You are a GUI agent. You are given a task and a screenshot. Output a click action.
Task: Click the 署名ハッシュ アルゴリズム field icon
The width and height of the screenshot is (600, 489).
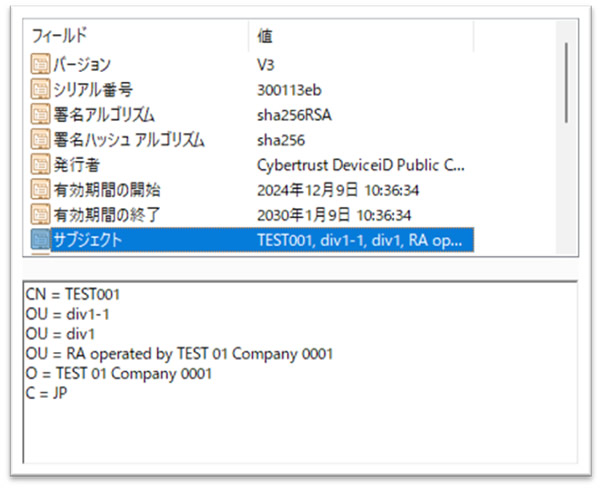40,139
